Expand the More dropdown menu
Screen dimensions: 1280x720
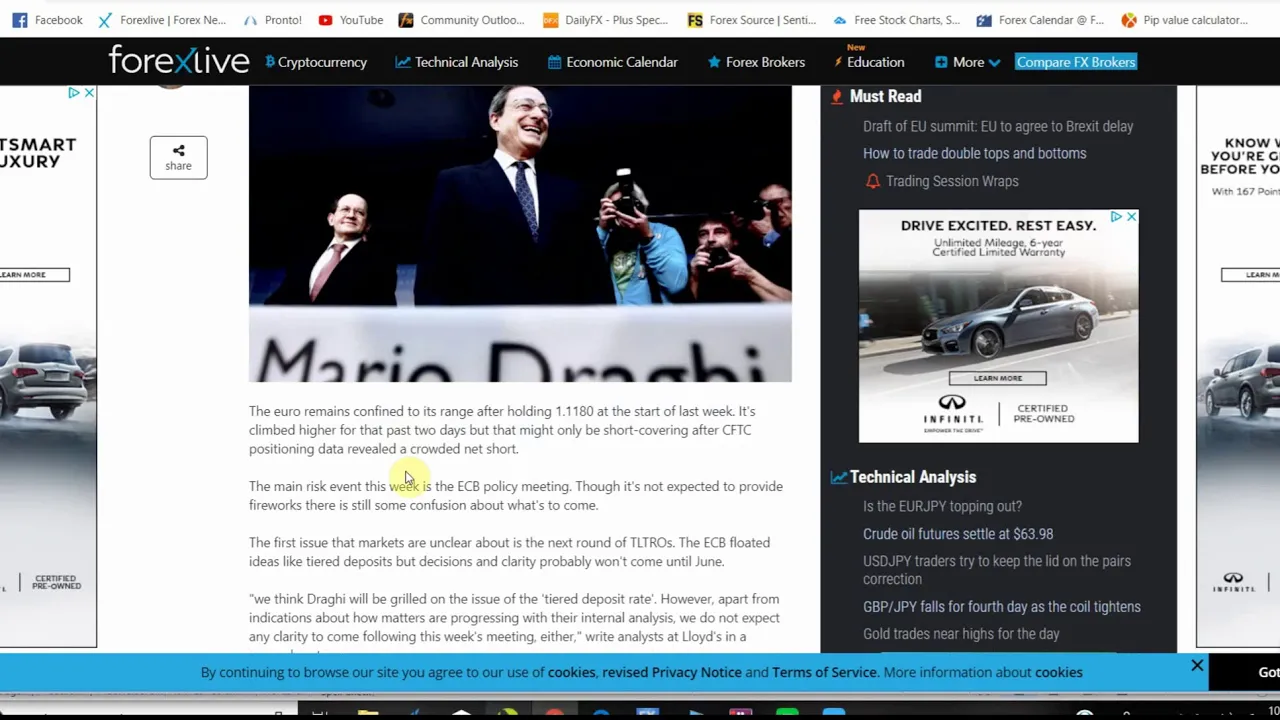coord(968,62)
